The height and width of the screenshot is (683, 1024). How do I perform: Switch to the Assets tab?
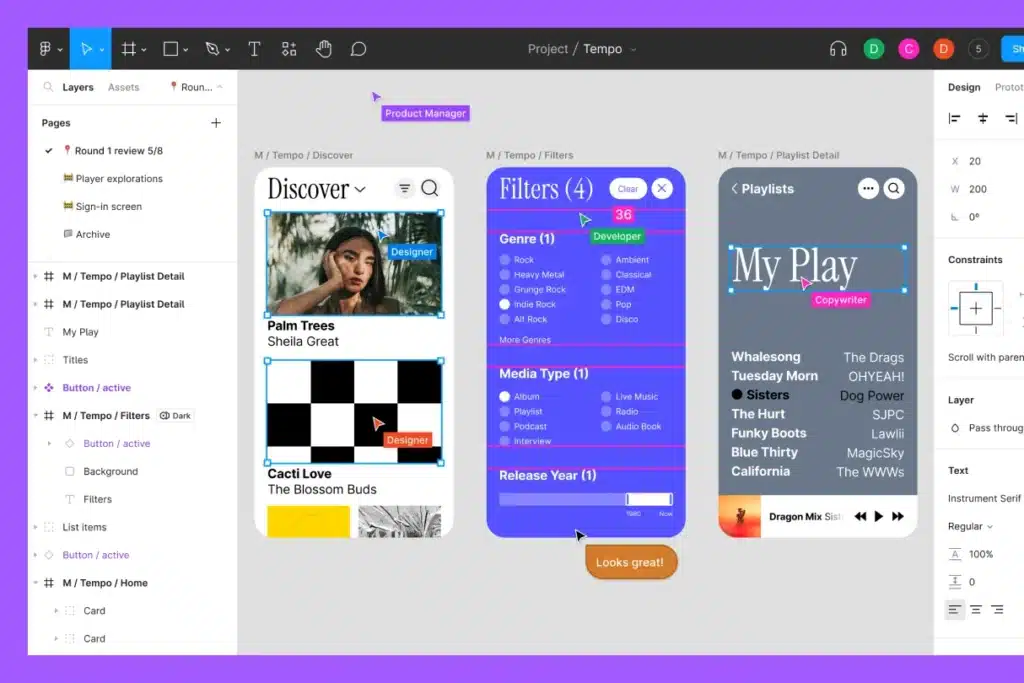click(x=123, y=87)
